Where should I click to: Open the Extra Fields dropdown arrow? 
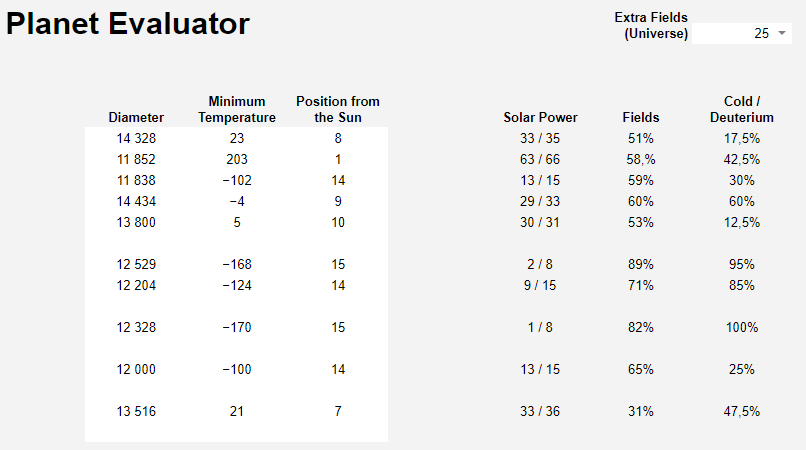coord(782,33)
